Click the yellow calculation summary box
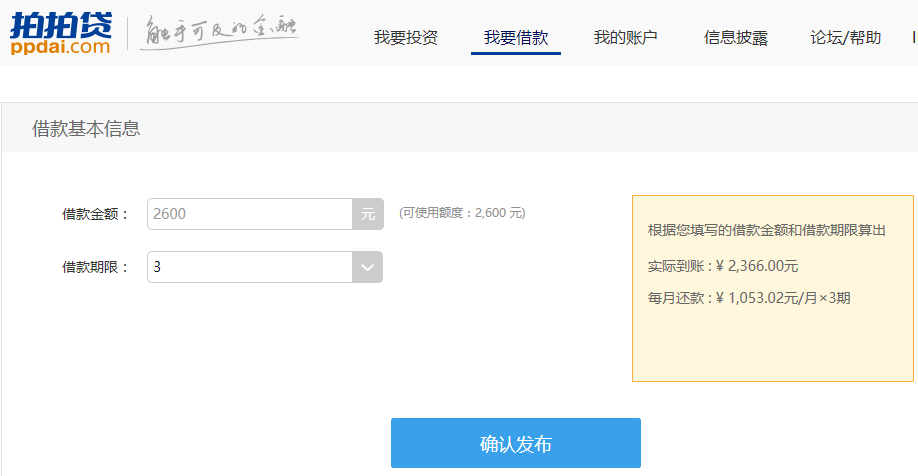The width and height of the screenshot is (918, 476). [x=773, y=288]
